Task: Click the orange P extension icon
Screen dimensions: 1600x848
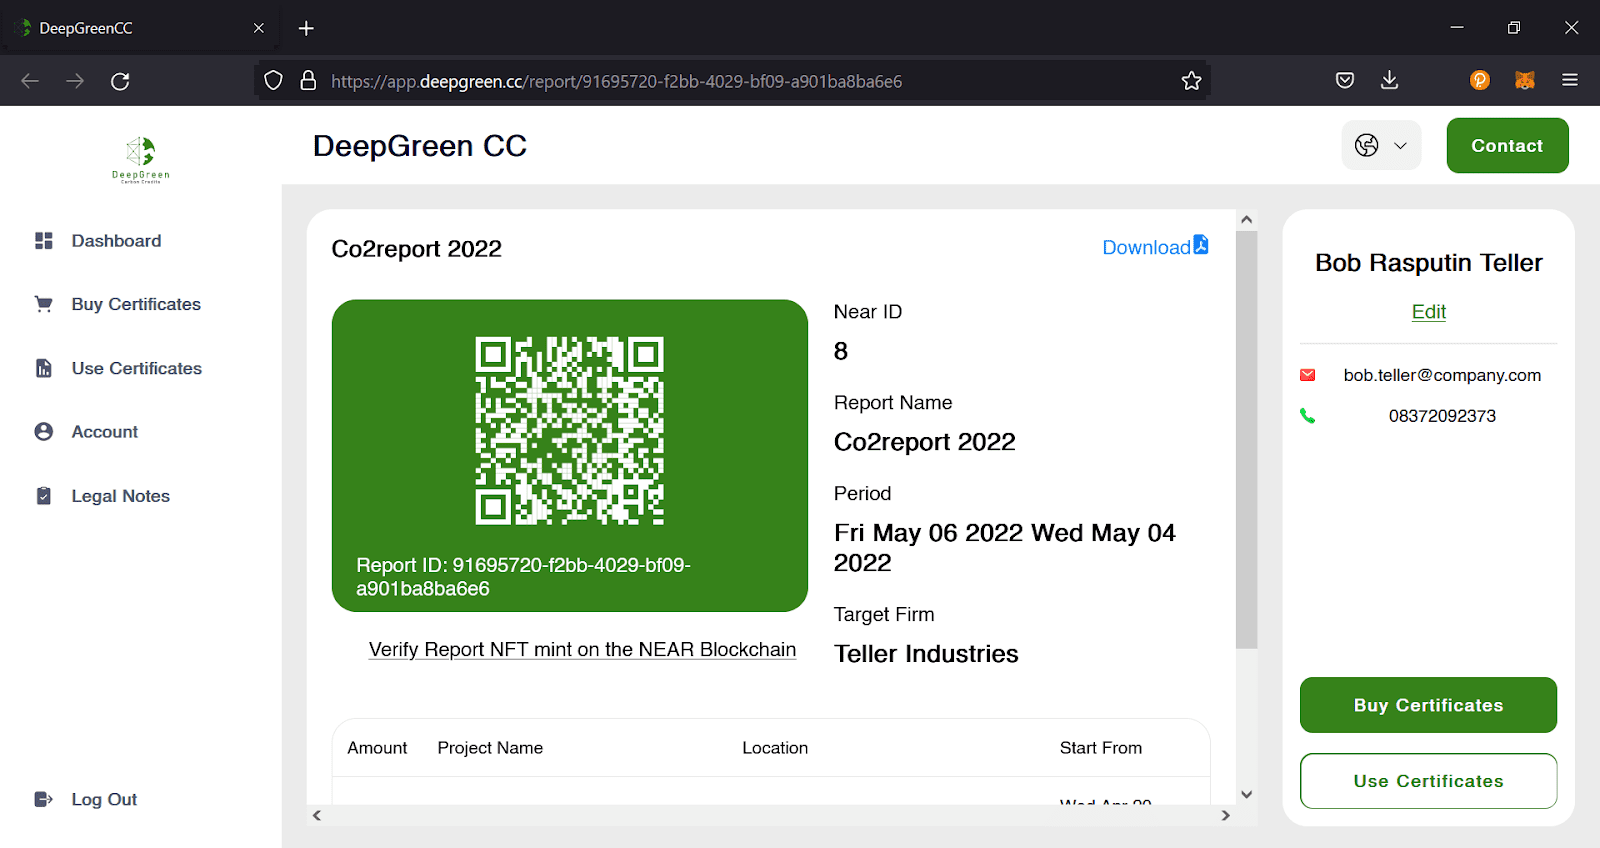Action: (1480, 81)
